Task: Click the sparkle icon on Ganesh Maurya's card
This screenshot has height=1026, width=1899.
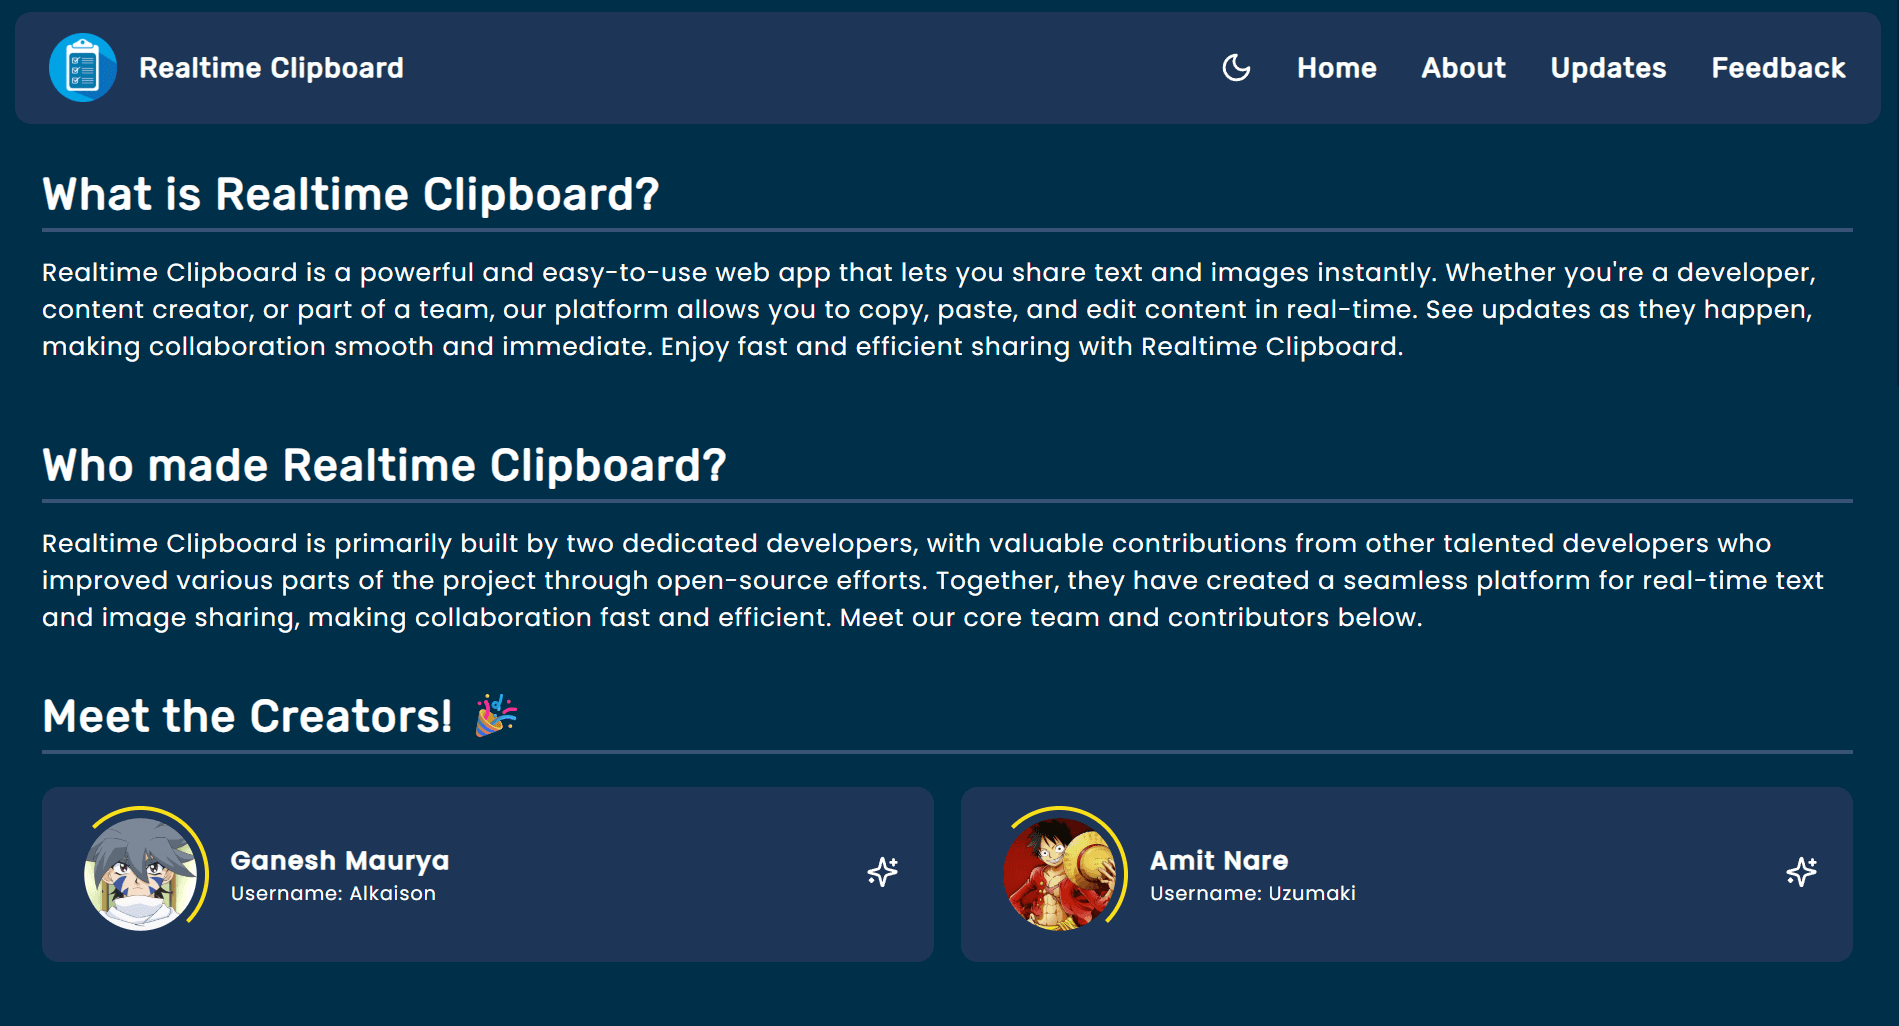Action: 881,872
